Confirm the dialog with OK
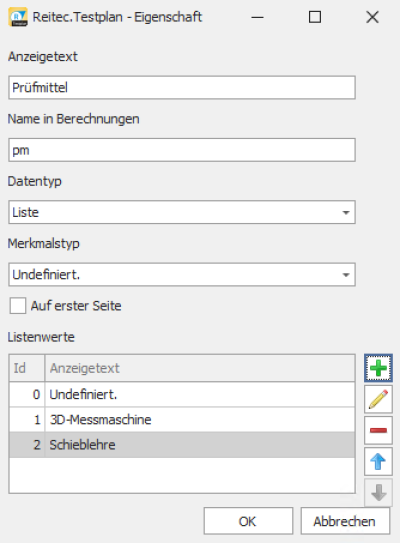The height and width of the screenshot is (543, 400). [248, 521]
